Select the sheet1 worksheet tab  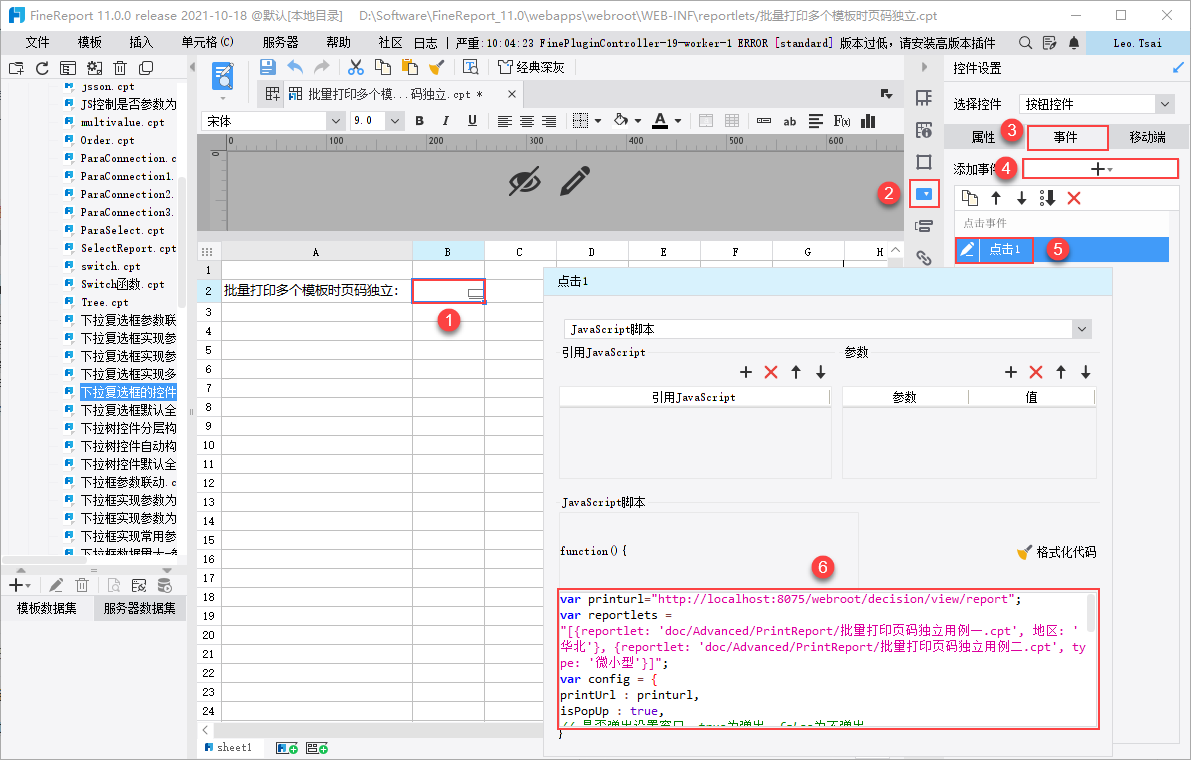click(x=228, y=748)
